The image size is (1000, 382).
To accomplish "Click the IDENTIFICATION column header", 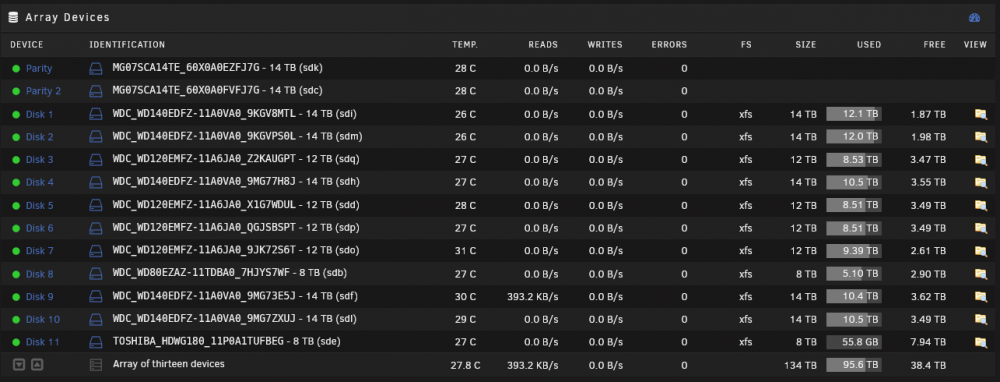I will point(127,45).
